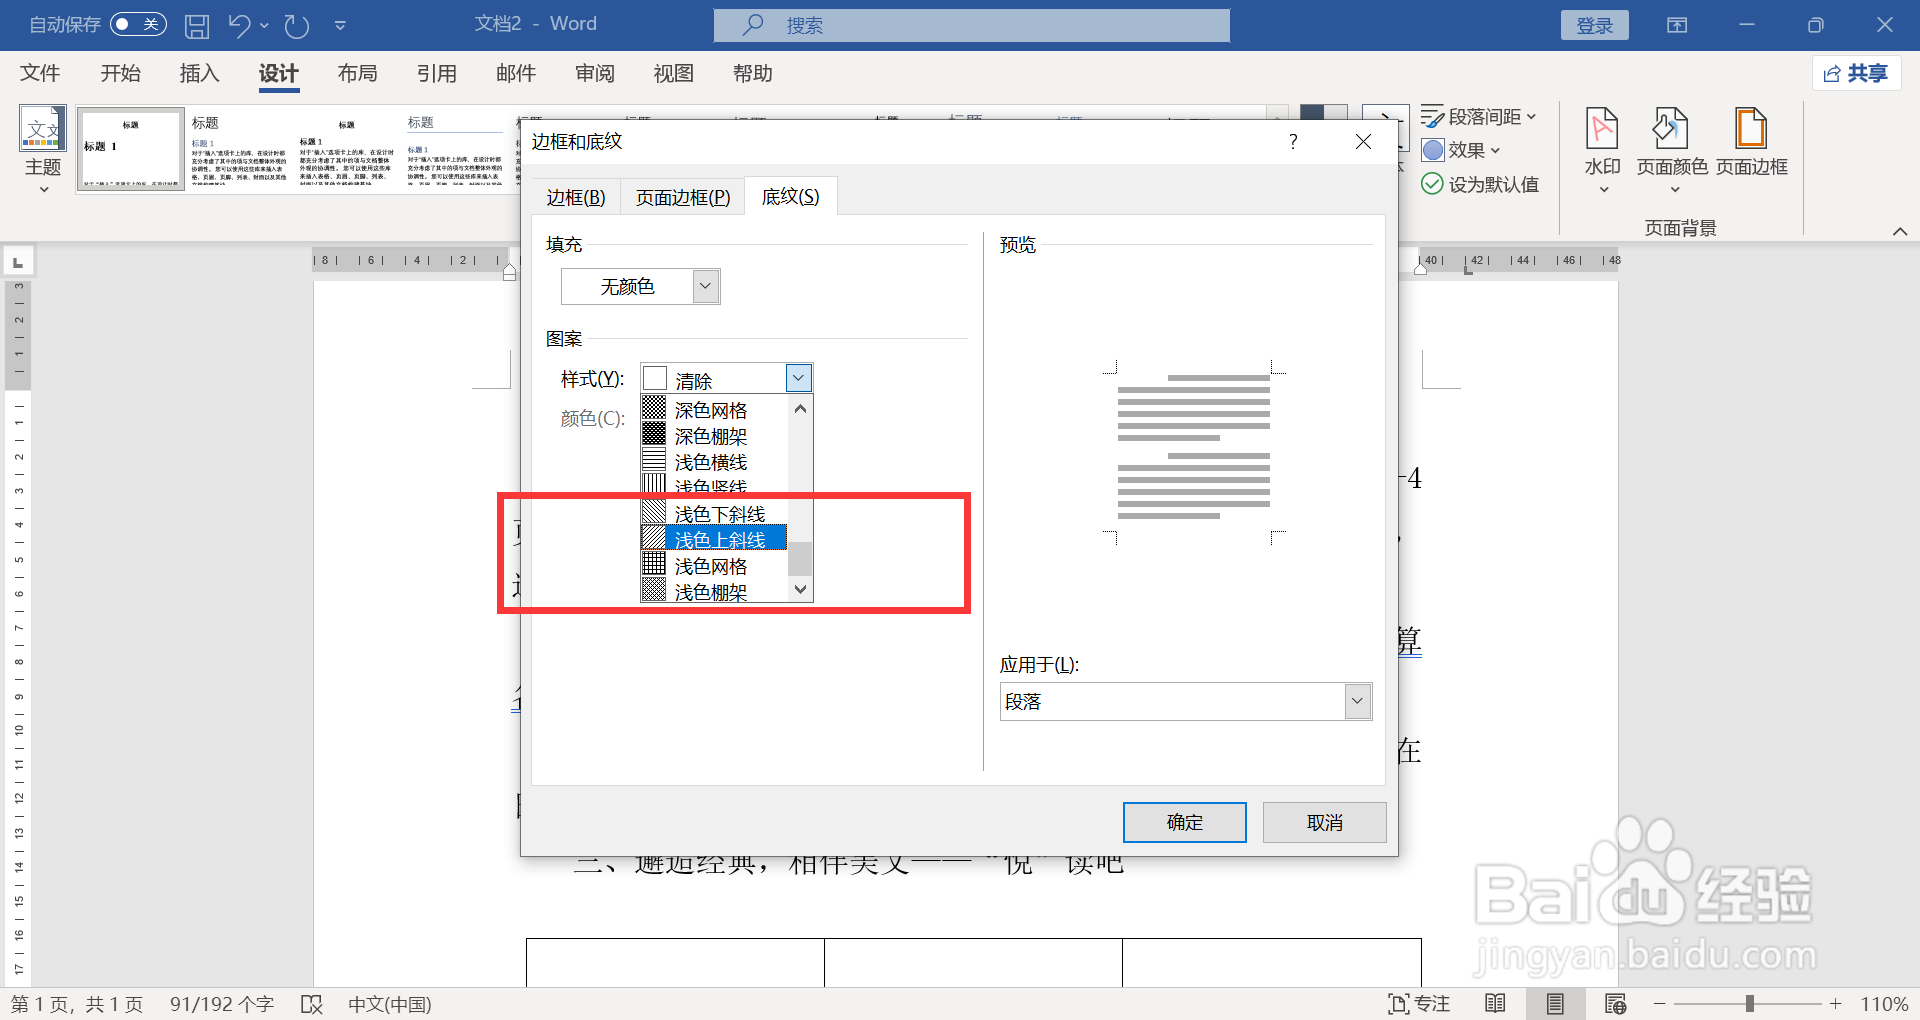Click the search box in title bar

click(x=971, y=25)
